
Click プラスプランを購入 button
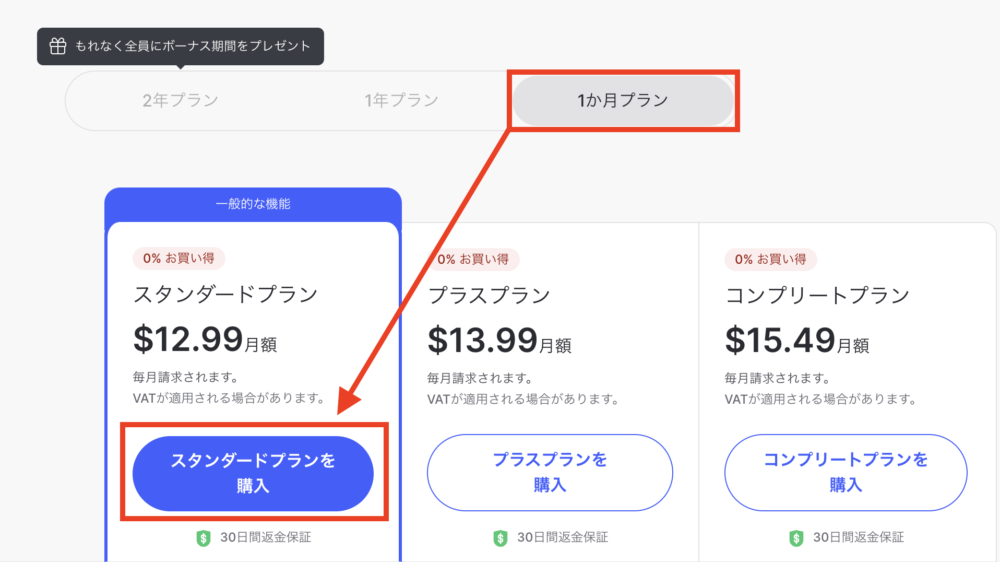pyautogui.click(x=550, y=473)
